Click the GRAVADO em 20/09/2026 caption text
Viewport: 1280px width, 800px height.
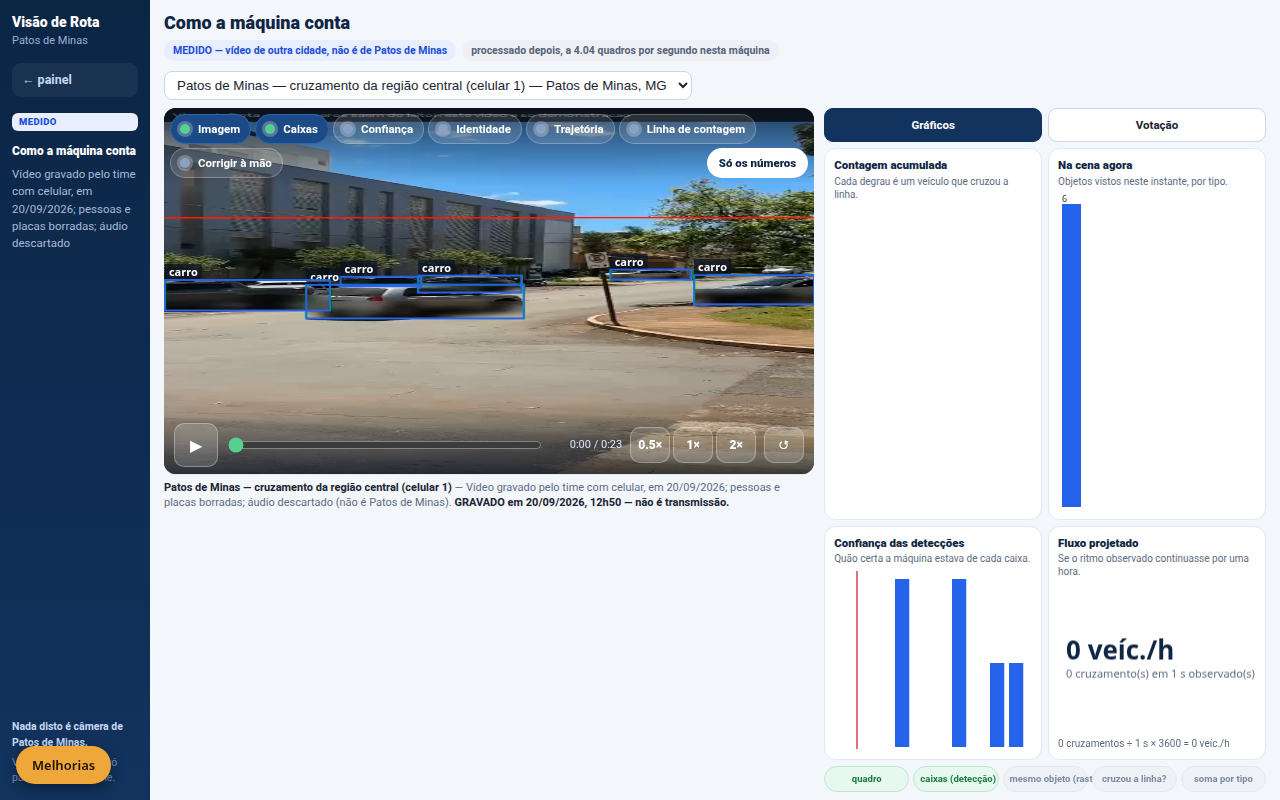pos(592,502)
